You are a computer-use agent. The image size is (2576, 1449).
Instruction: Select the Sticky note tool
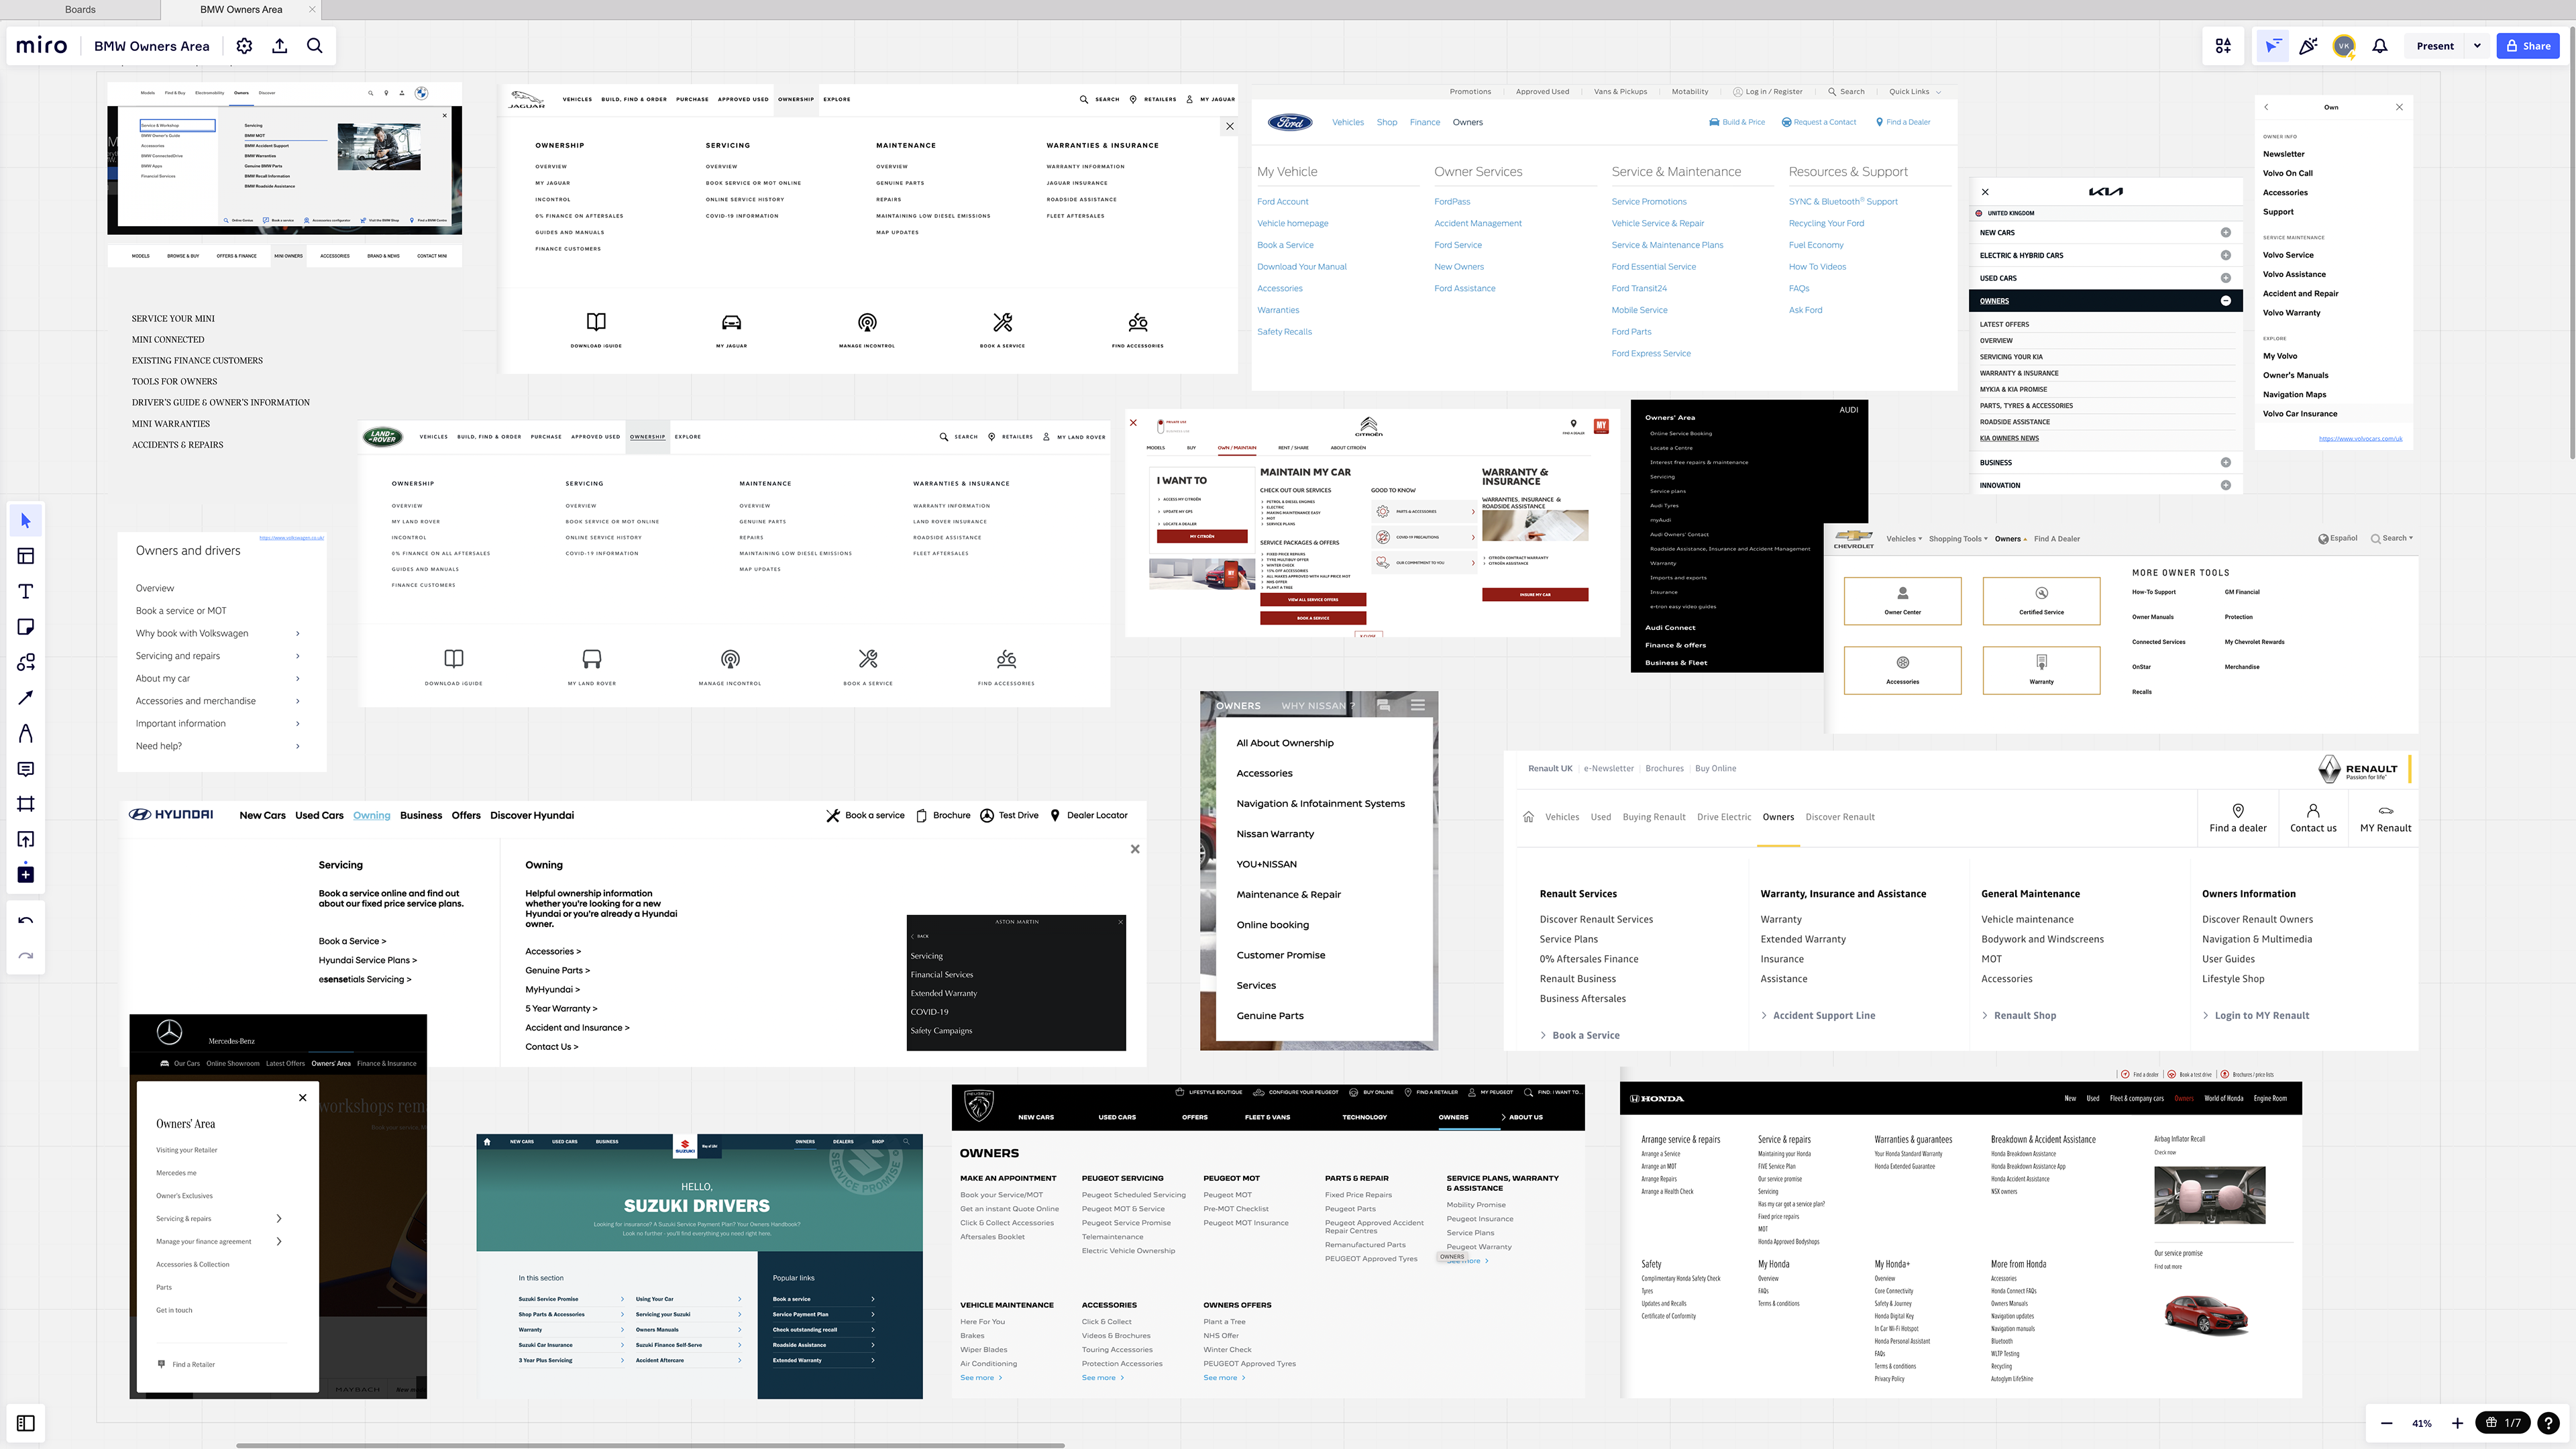(26, 627)
